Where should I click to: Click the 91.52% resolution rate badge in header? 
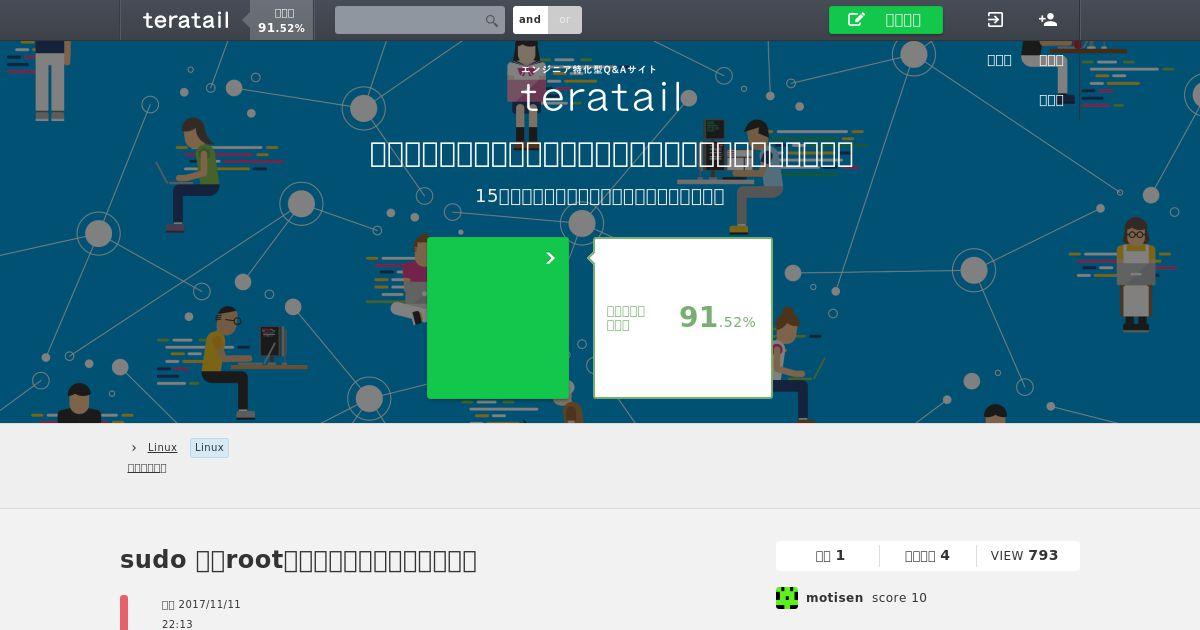coord(282,20)
